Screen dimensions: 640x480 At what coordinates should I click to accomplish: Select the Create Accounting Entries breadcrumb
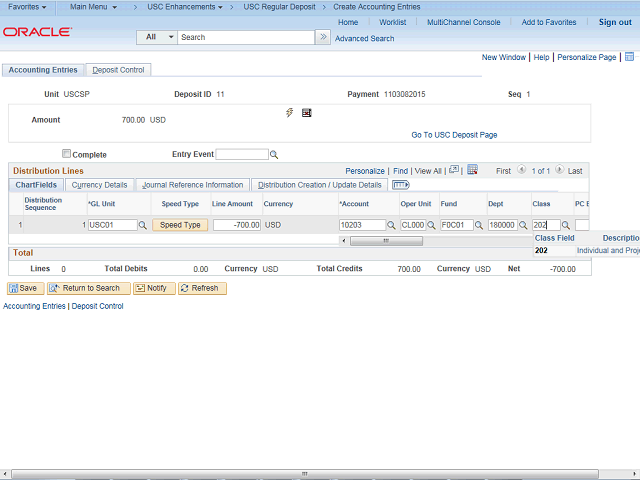click(x=376, y=7)
